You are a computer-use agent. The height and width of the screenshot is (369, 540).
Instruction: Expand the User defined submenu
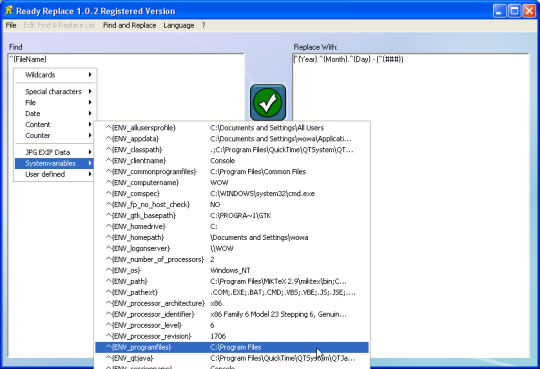[x=55, y=174]
